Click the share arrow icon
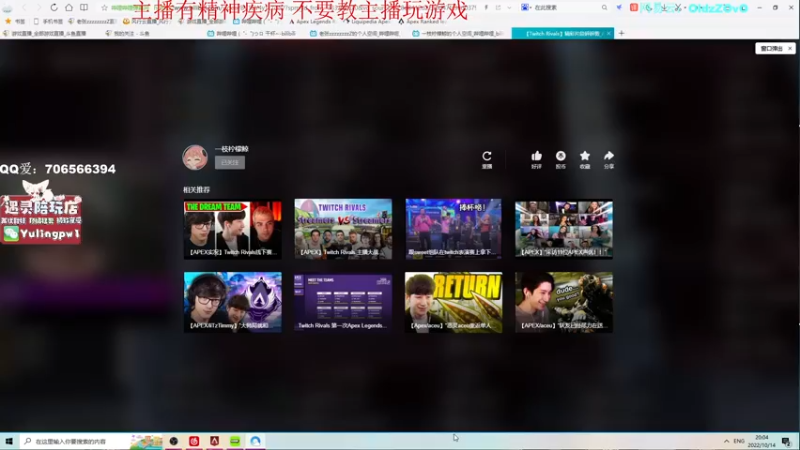800x450 pixels. click(x=609, y=156)
